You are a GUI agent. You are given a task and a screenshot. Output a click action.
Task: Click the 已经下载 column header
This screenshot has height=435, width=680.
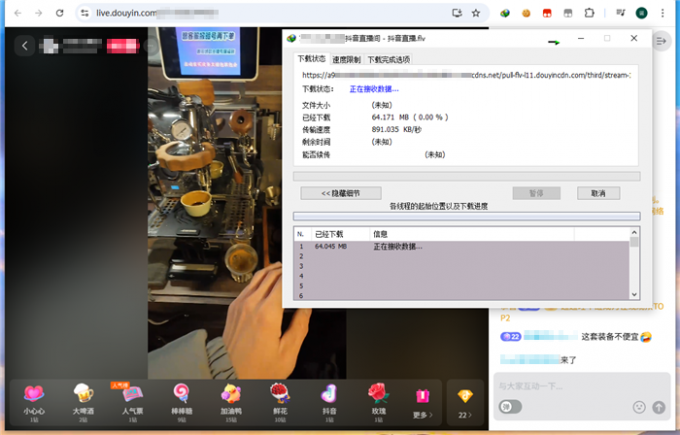[x=340, y=234]
